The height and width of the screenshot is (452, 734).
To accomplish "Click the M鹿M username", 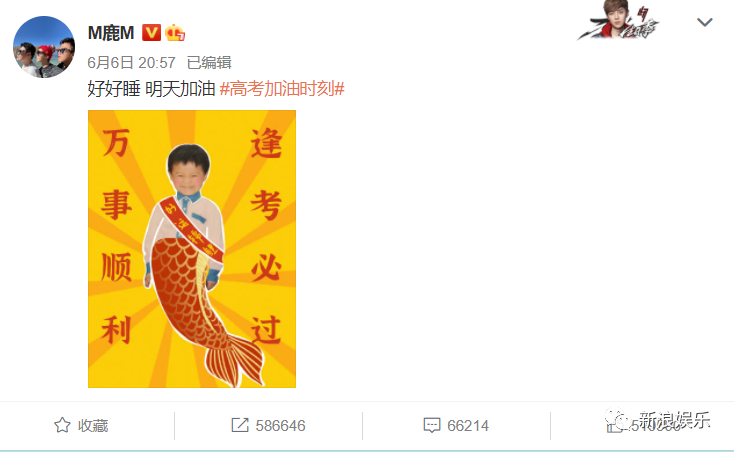I will click(x=111, y=33).
